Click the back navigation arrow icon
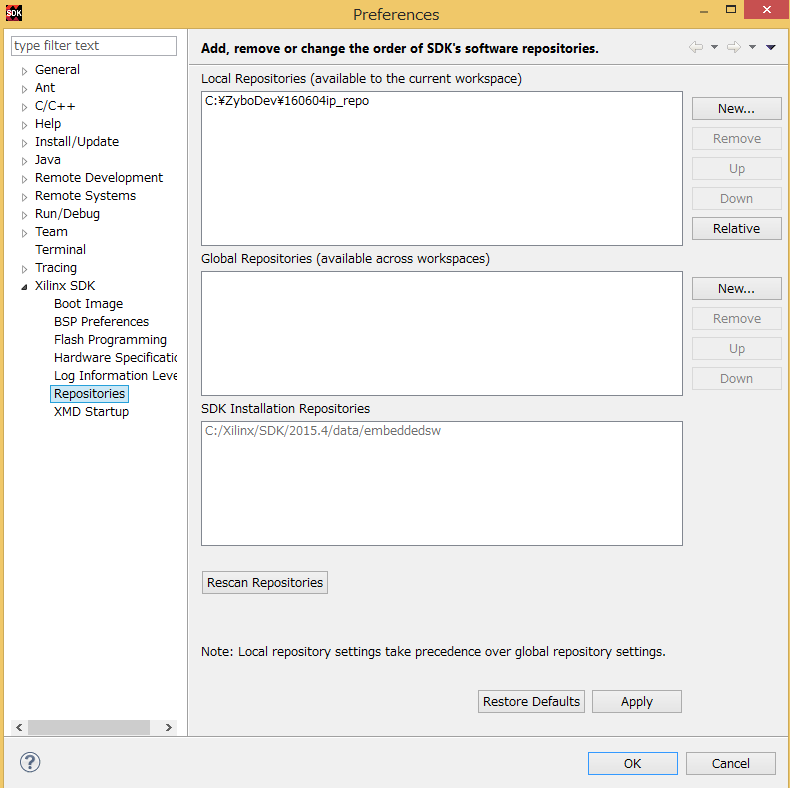The width and height of the screenshot is (790, 788). (696, 47)
